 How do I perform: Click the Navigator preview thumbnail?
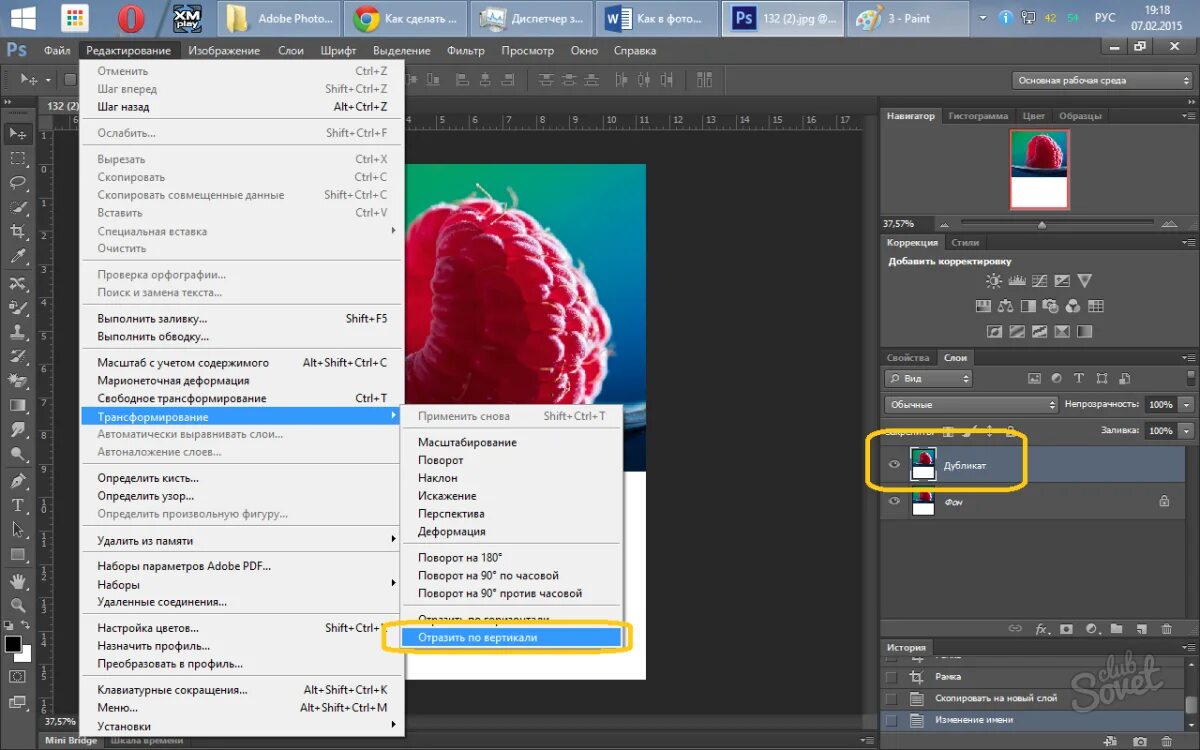point(1039,169)
